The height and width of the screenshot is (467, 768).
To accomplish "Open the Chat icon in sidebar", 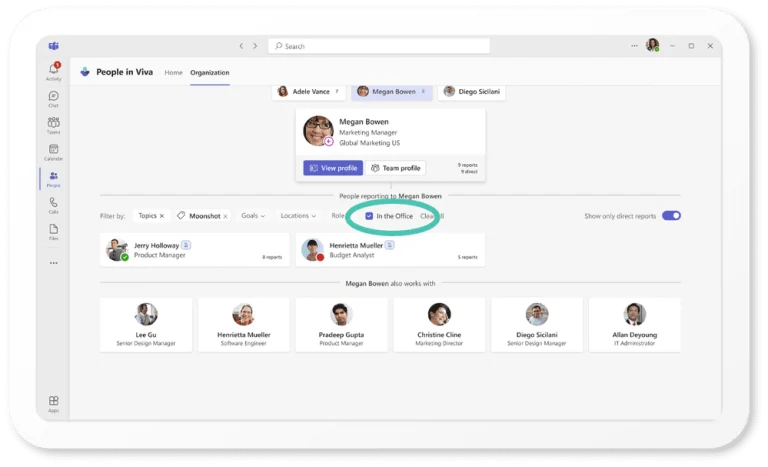I will pos(53,97).
